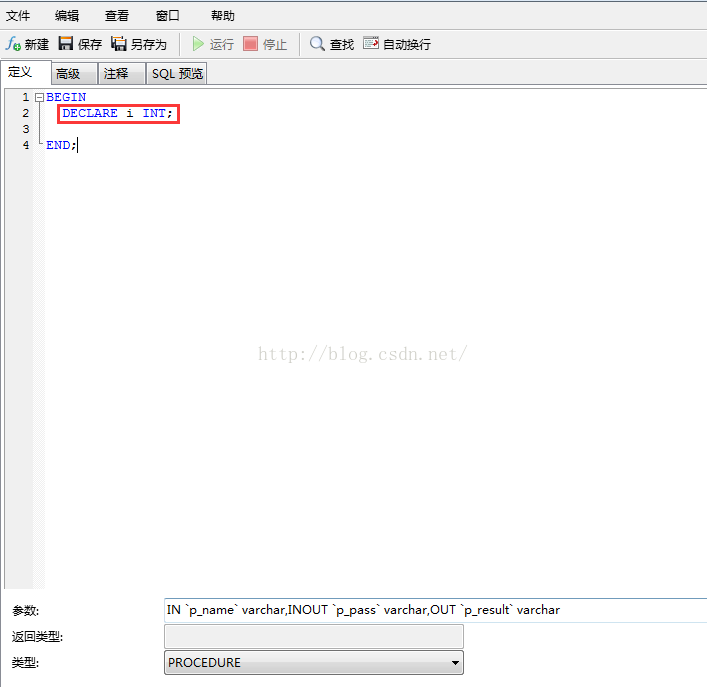Click the 保存 (Save) label text
Image resolution: width=707 pixels, height=687 pixels.
90,44
